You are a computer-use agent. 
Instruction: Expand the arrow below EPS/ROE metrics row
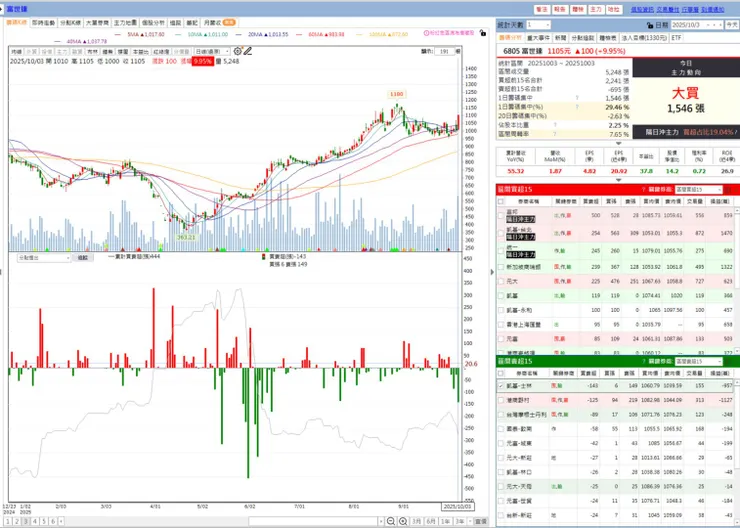(618, 180)
